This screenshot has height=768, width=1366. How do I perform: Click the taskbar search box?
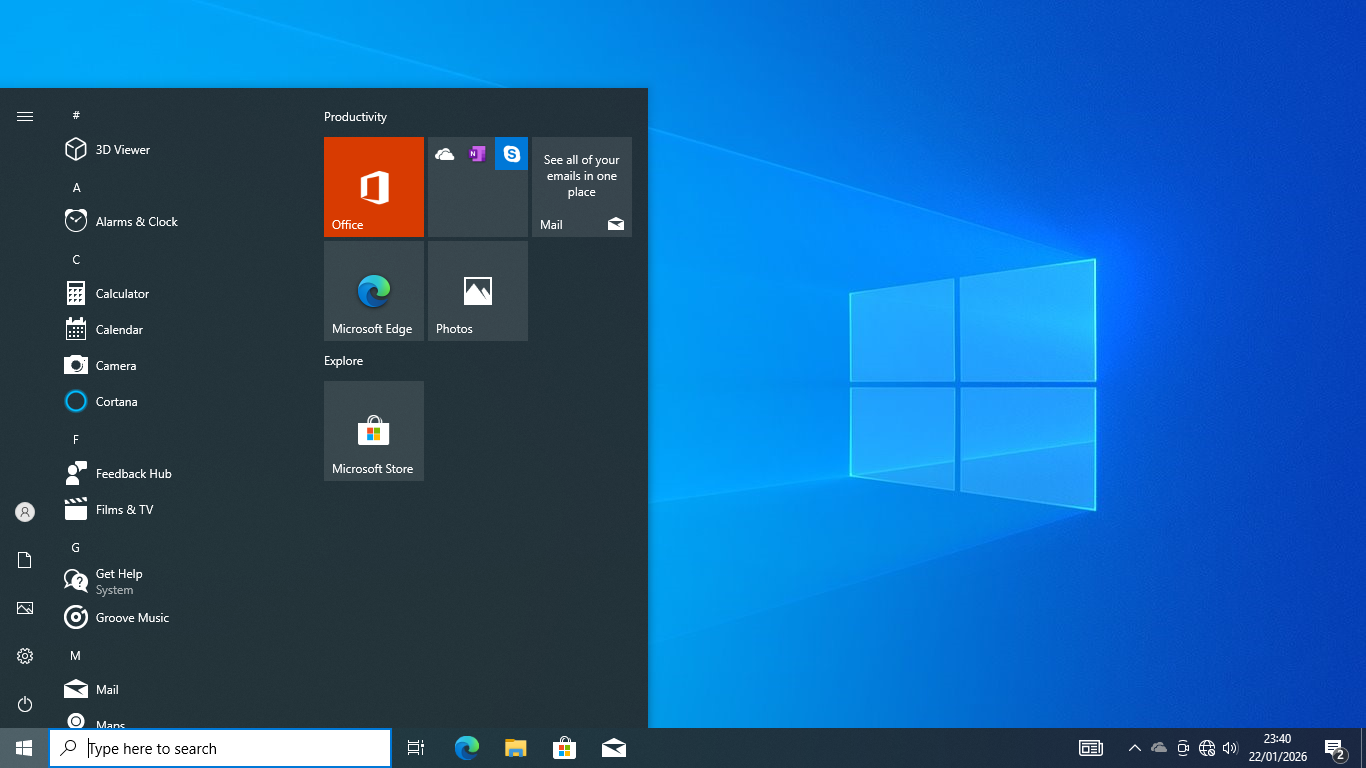point(220,748)
